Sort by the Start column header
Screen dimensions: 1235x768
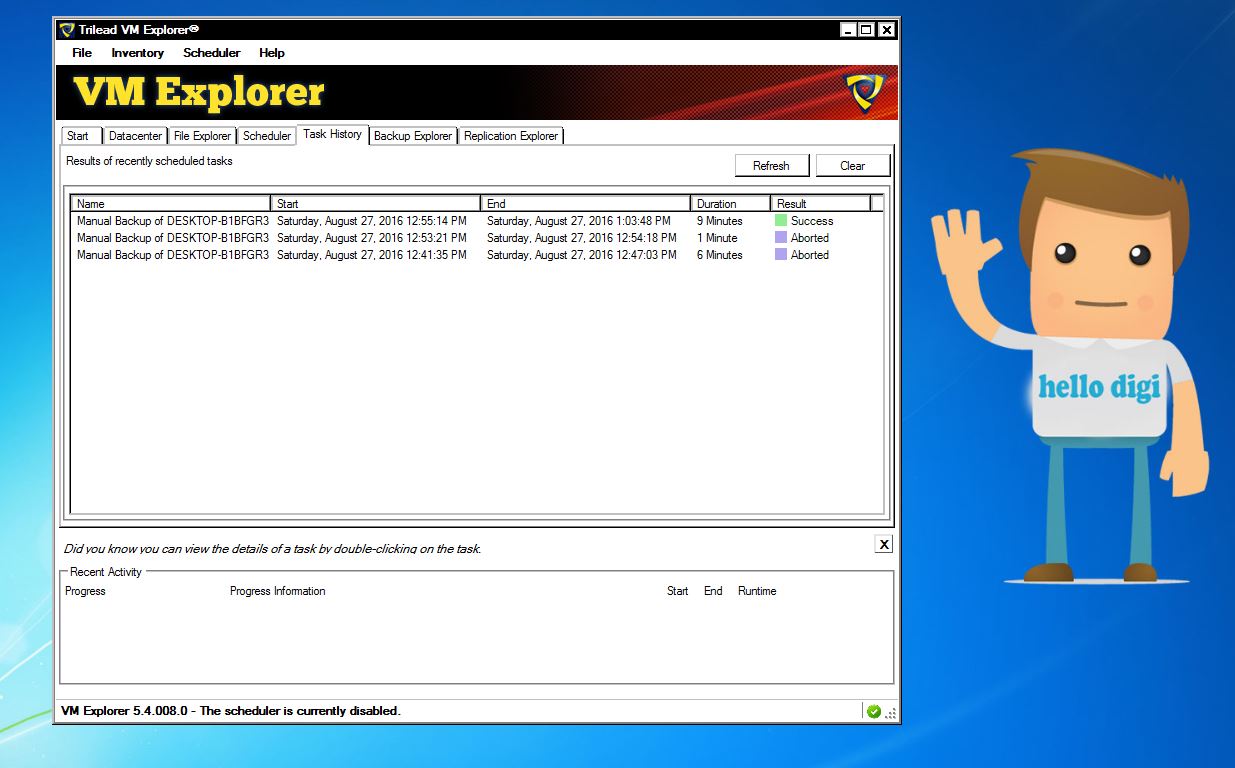tap(376, 203)
